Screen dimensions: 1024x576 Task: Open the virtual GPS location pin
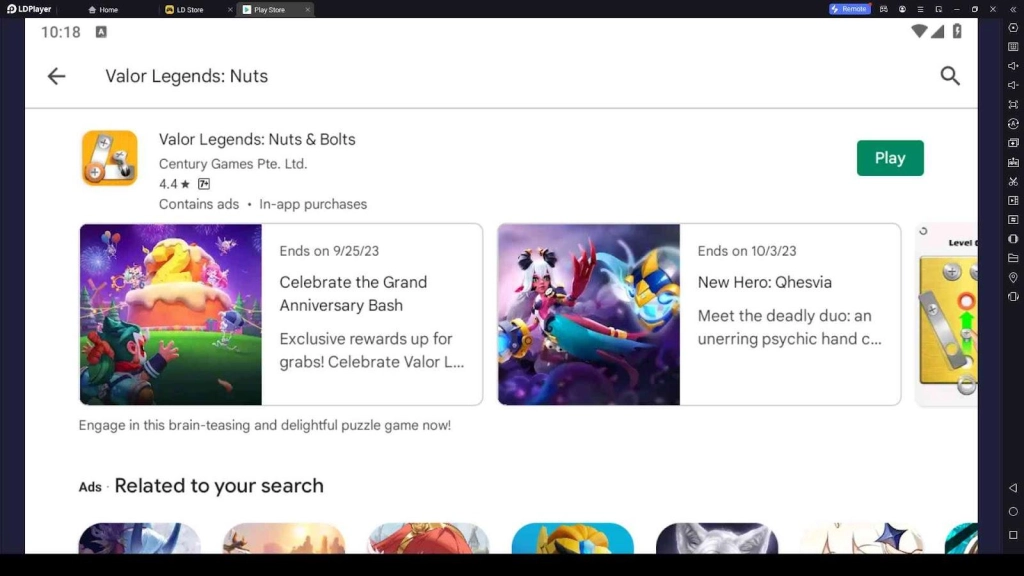(x=1013, y=278)
